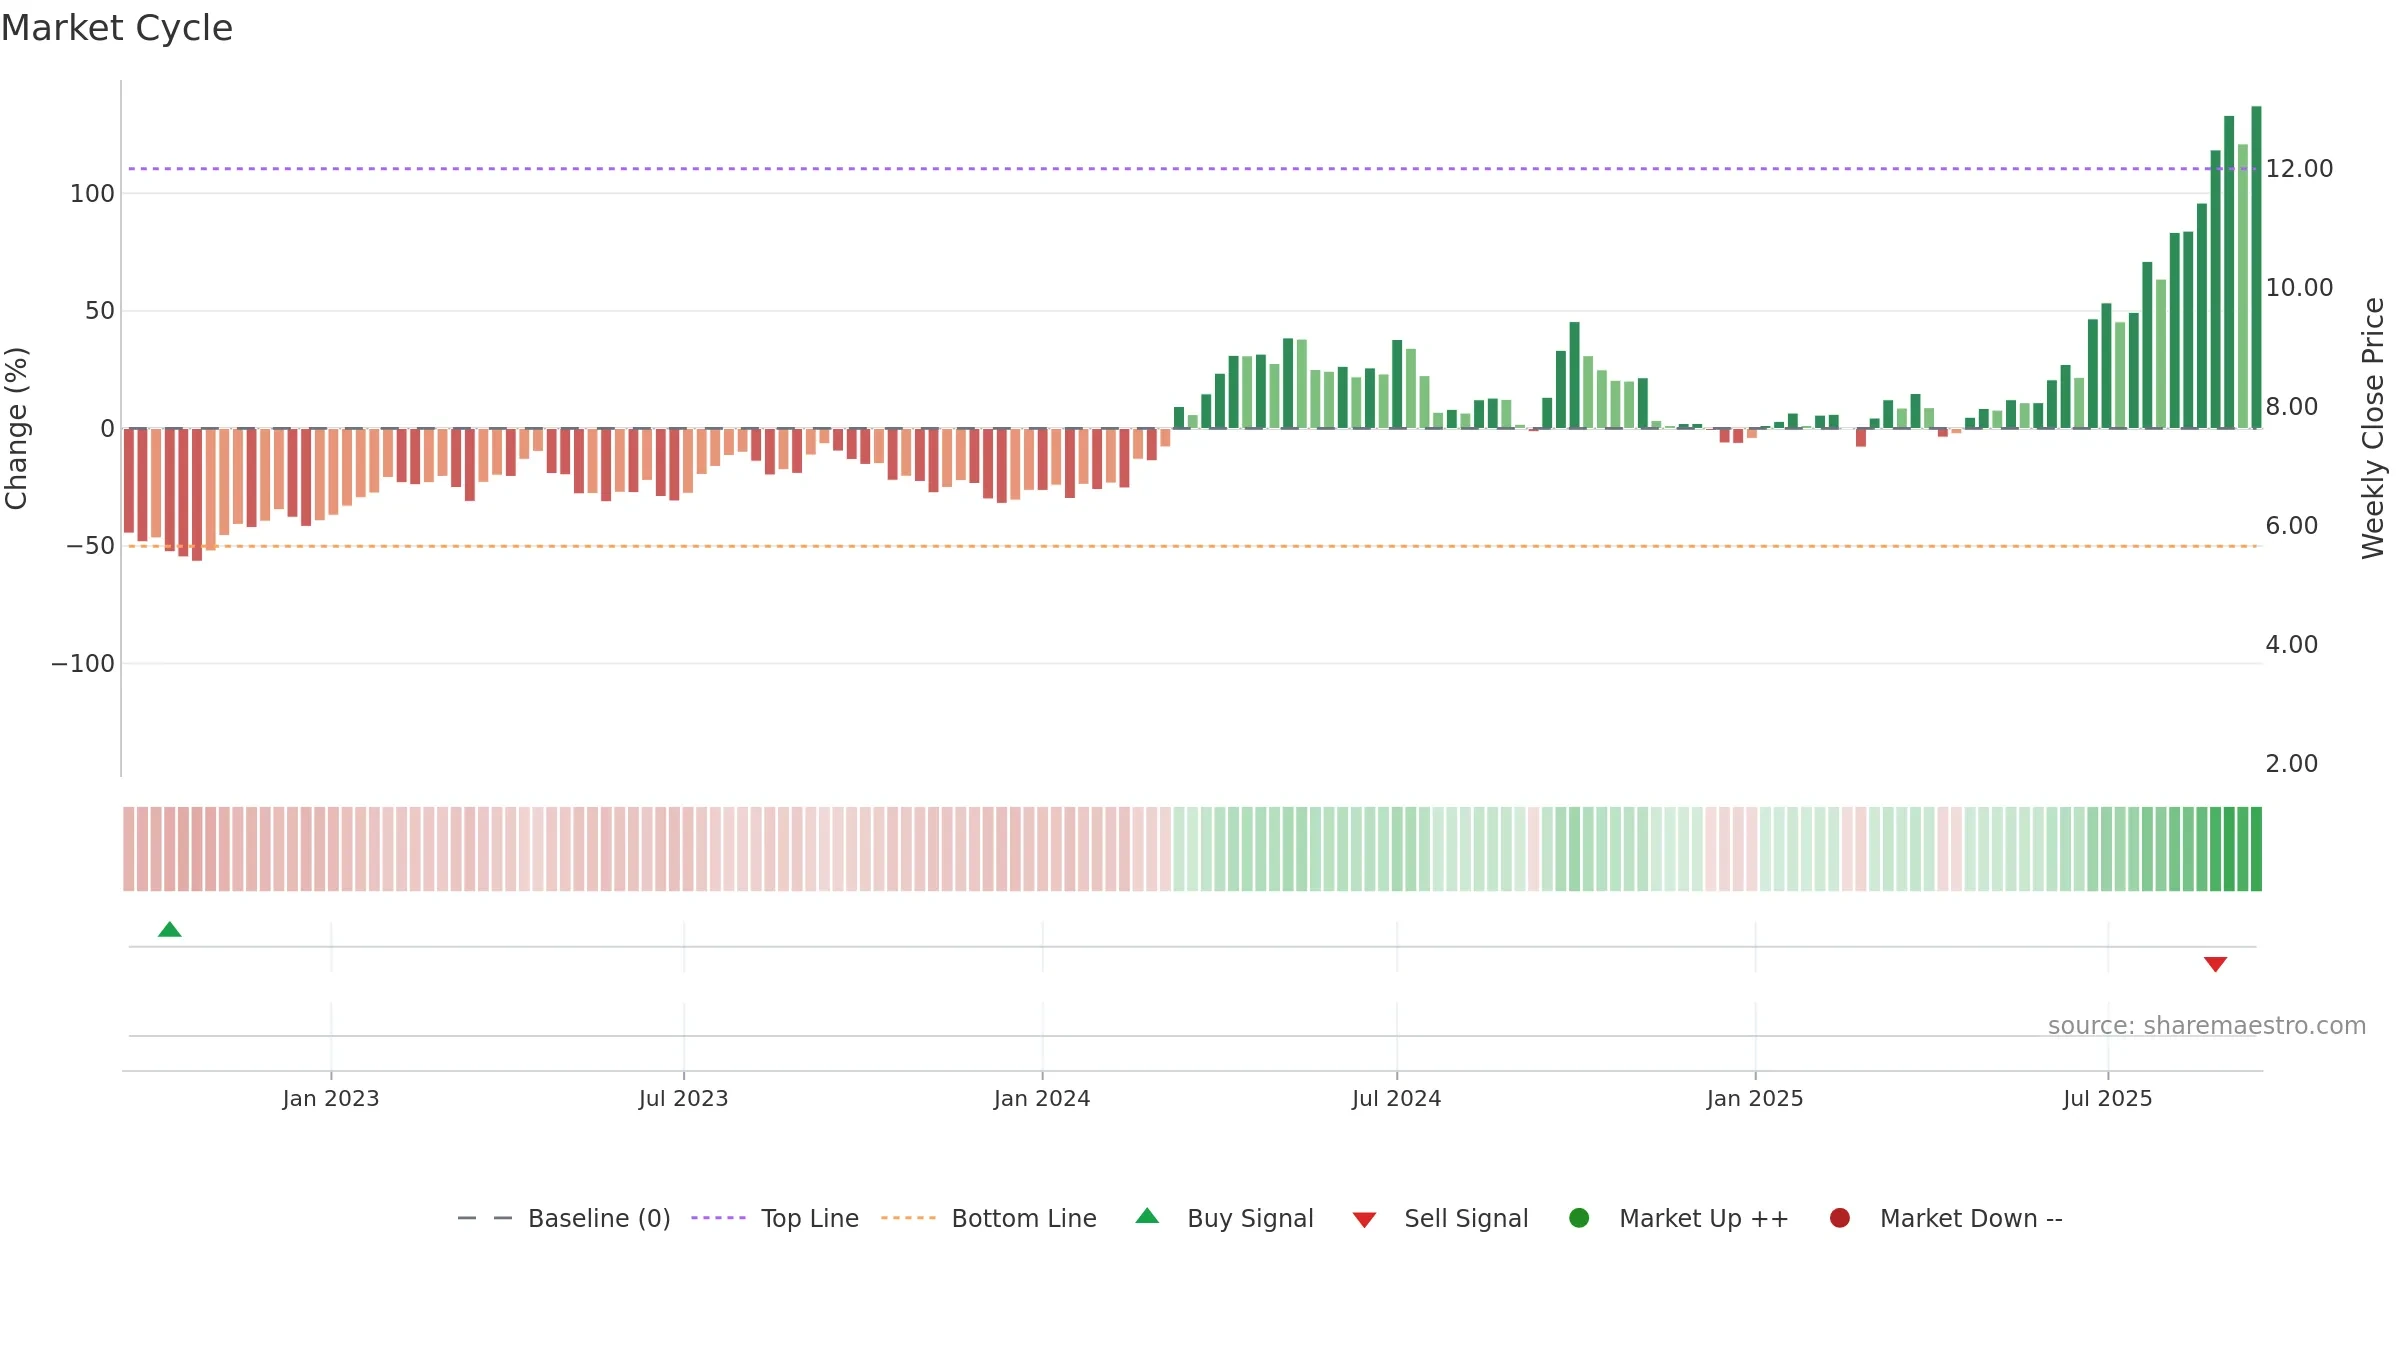Click the 8.00 price axis label
This screenshot has width=2400, height=1350.
tap(2291, 407)
